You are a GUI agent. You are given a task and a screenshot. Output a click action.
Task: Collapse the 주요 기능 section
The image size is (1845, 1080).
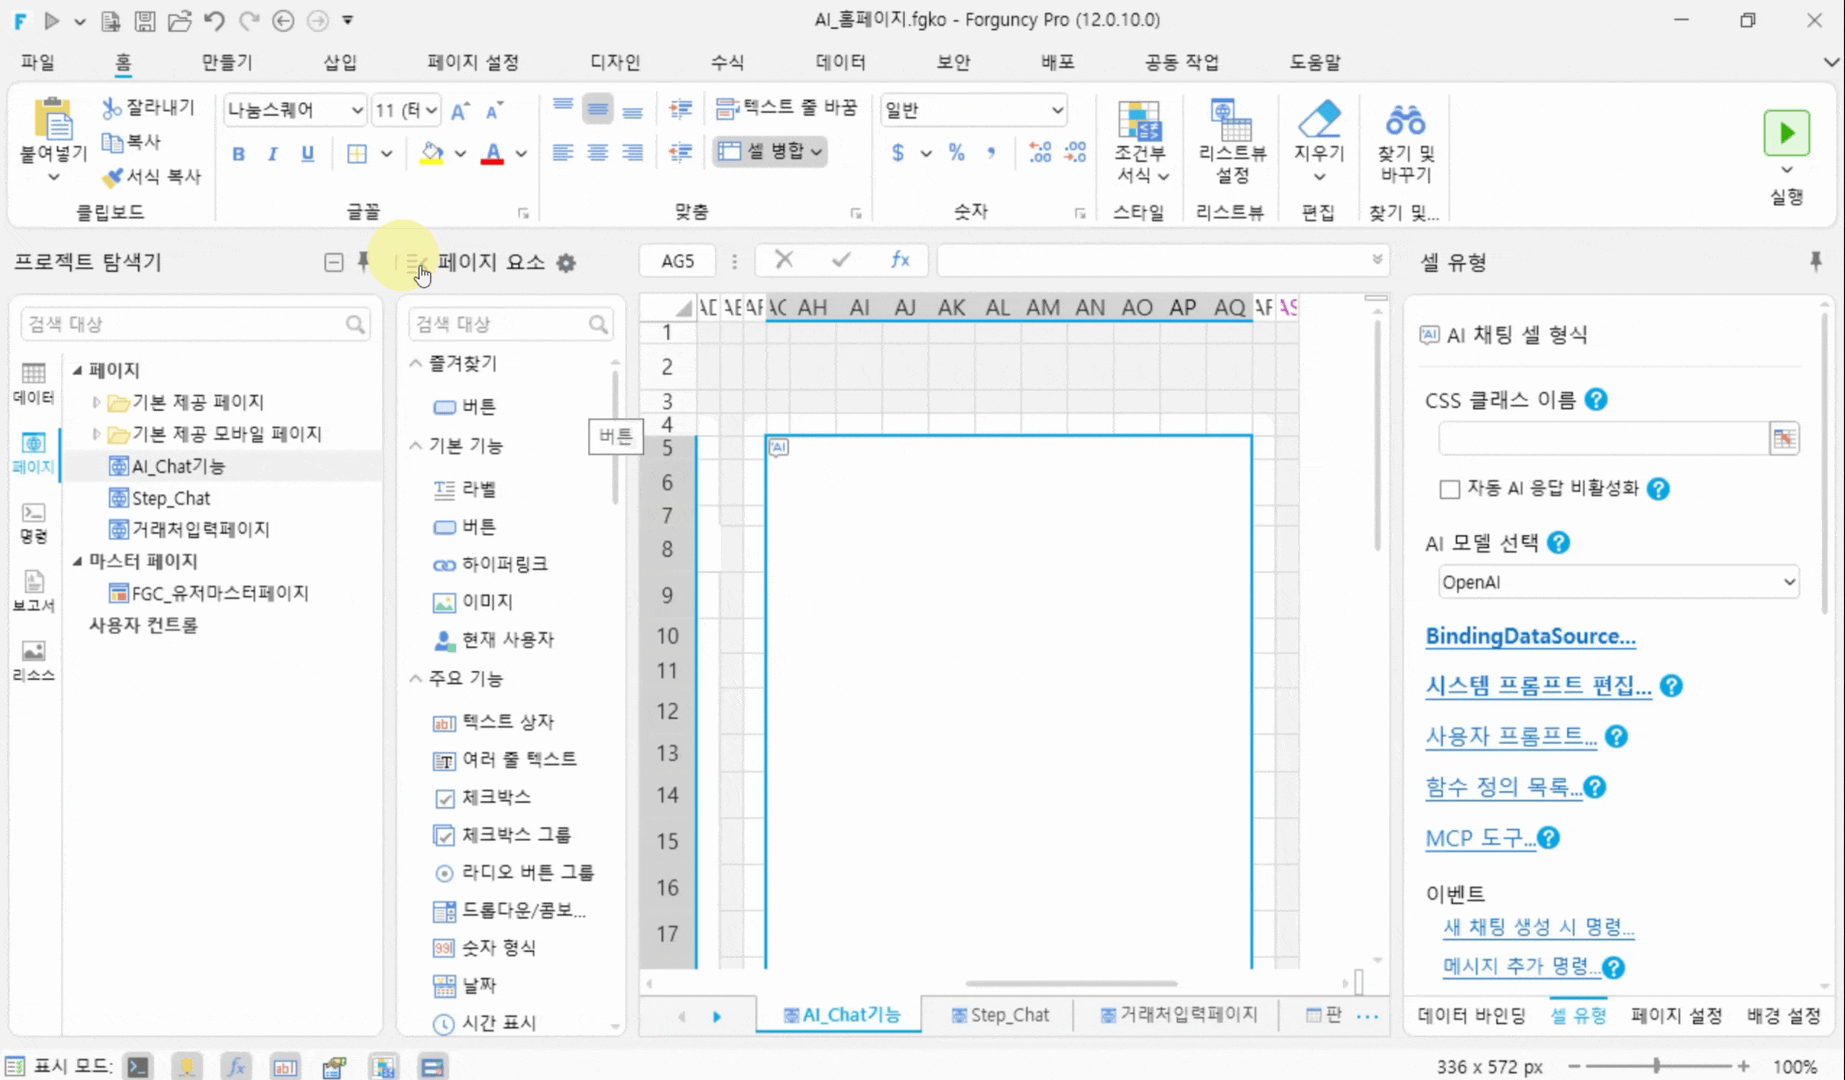tap(415, 678)
